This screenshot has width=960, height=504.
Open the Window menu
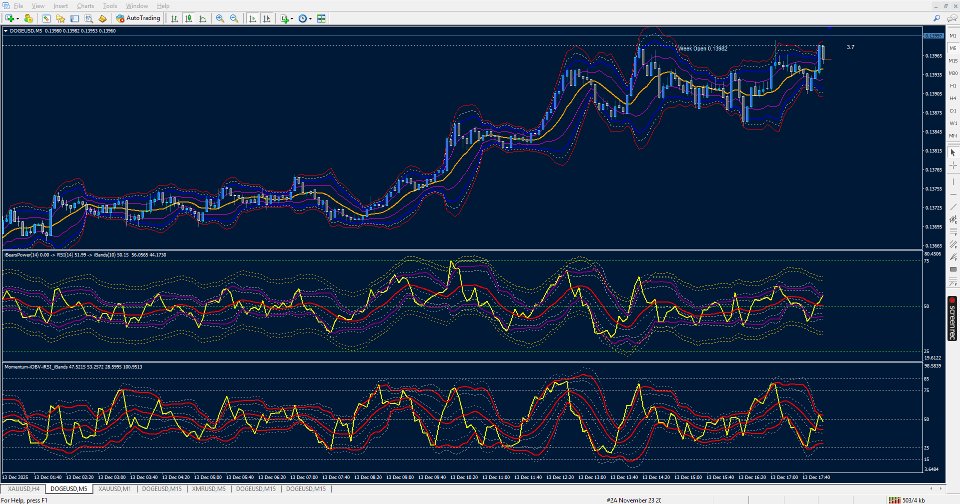click(x=137, y=6)
